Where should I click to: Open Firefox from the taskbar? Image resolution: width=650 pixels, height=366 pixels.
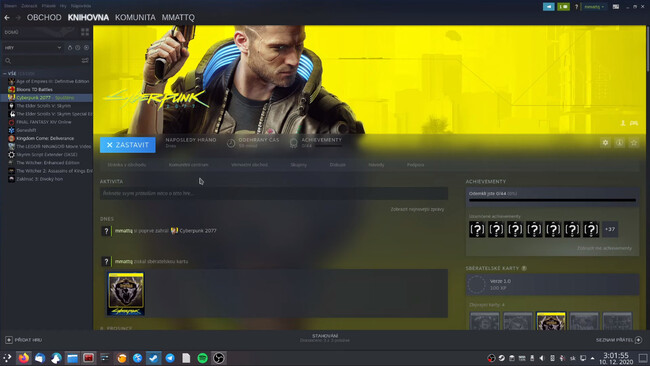click(24, 358)
